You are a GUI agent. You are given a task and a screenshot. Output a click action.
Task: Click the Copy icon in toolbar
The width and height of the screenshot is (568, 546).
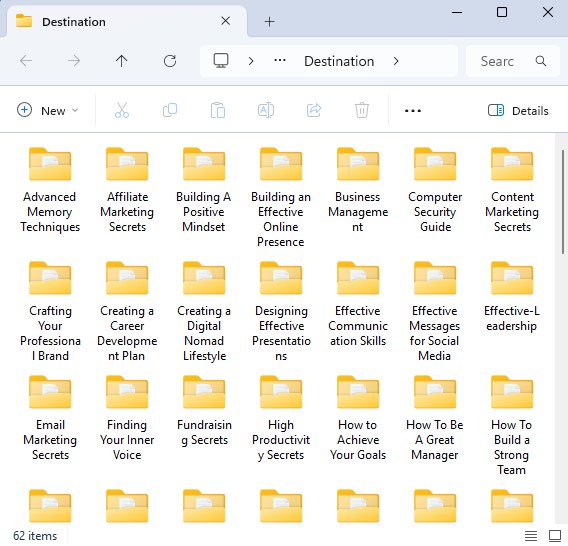170,110
